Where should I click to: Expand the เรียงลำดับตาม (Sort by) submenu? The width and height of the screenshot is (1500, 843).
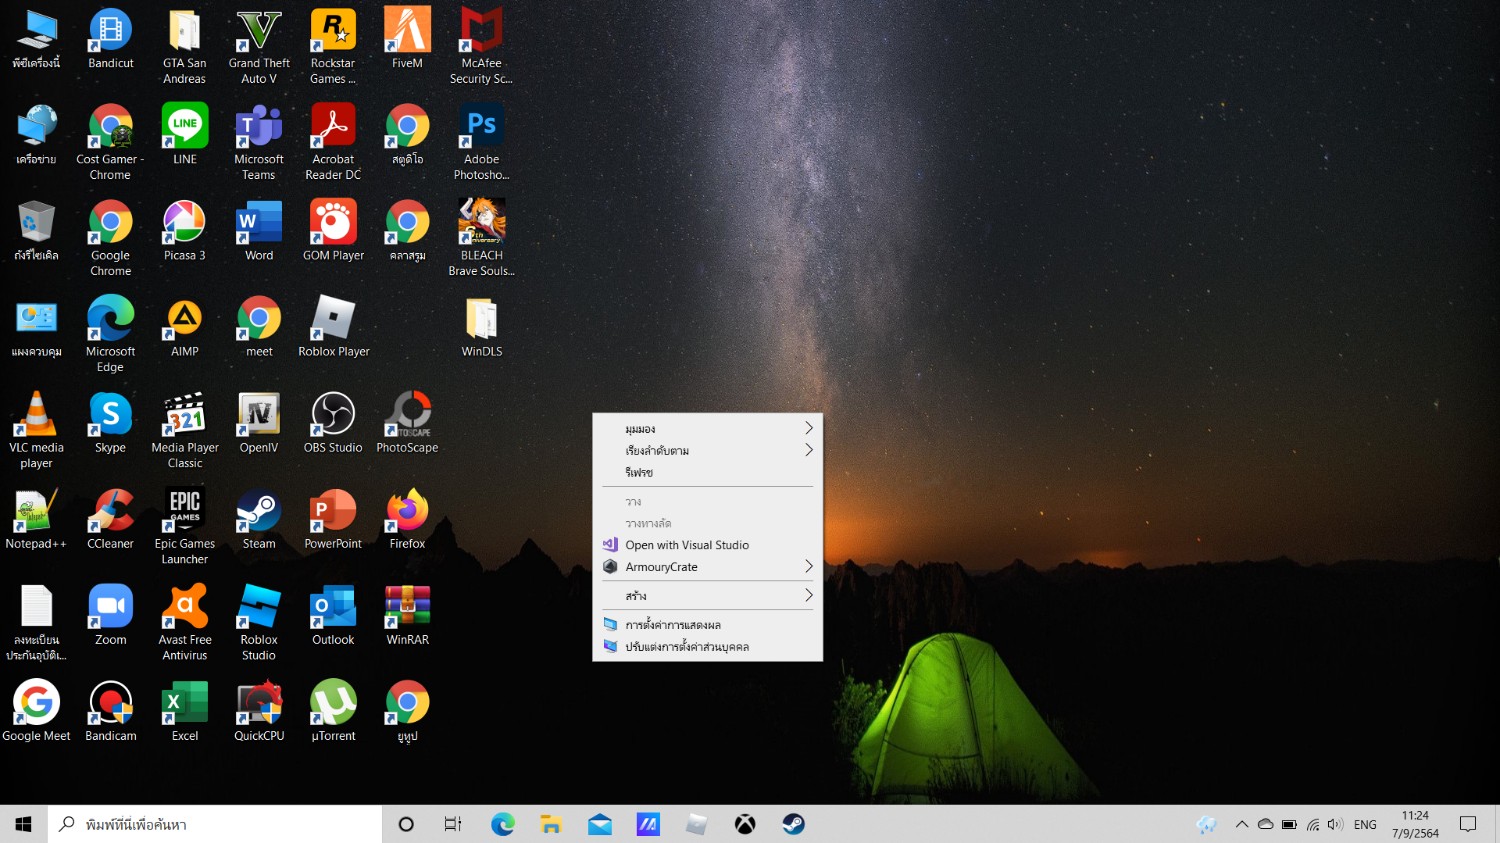(x=708, y=450)
